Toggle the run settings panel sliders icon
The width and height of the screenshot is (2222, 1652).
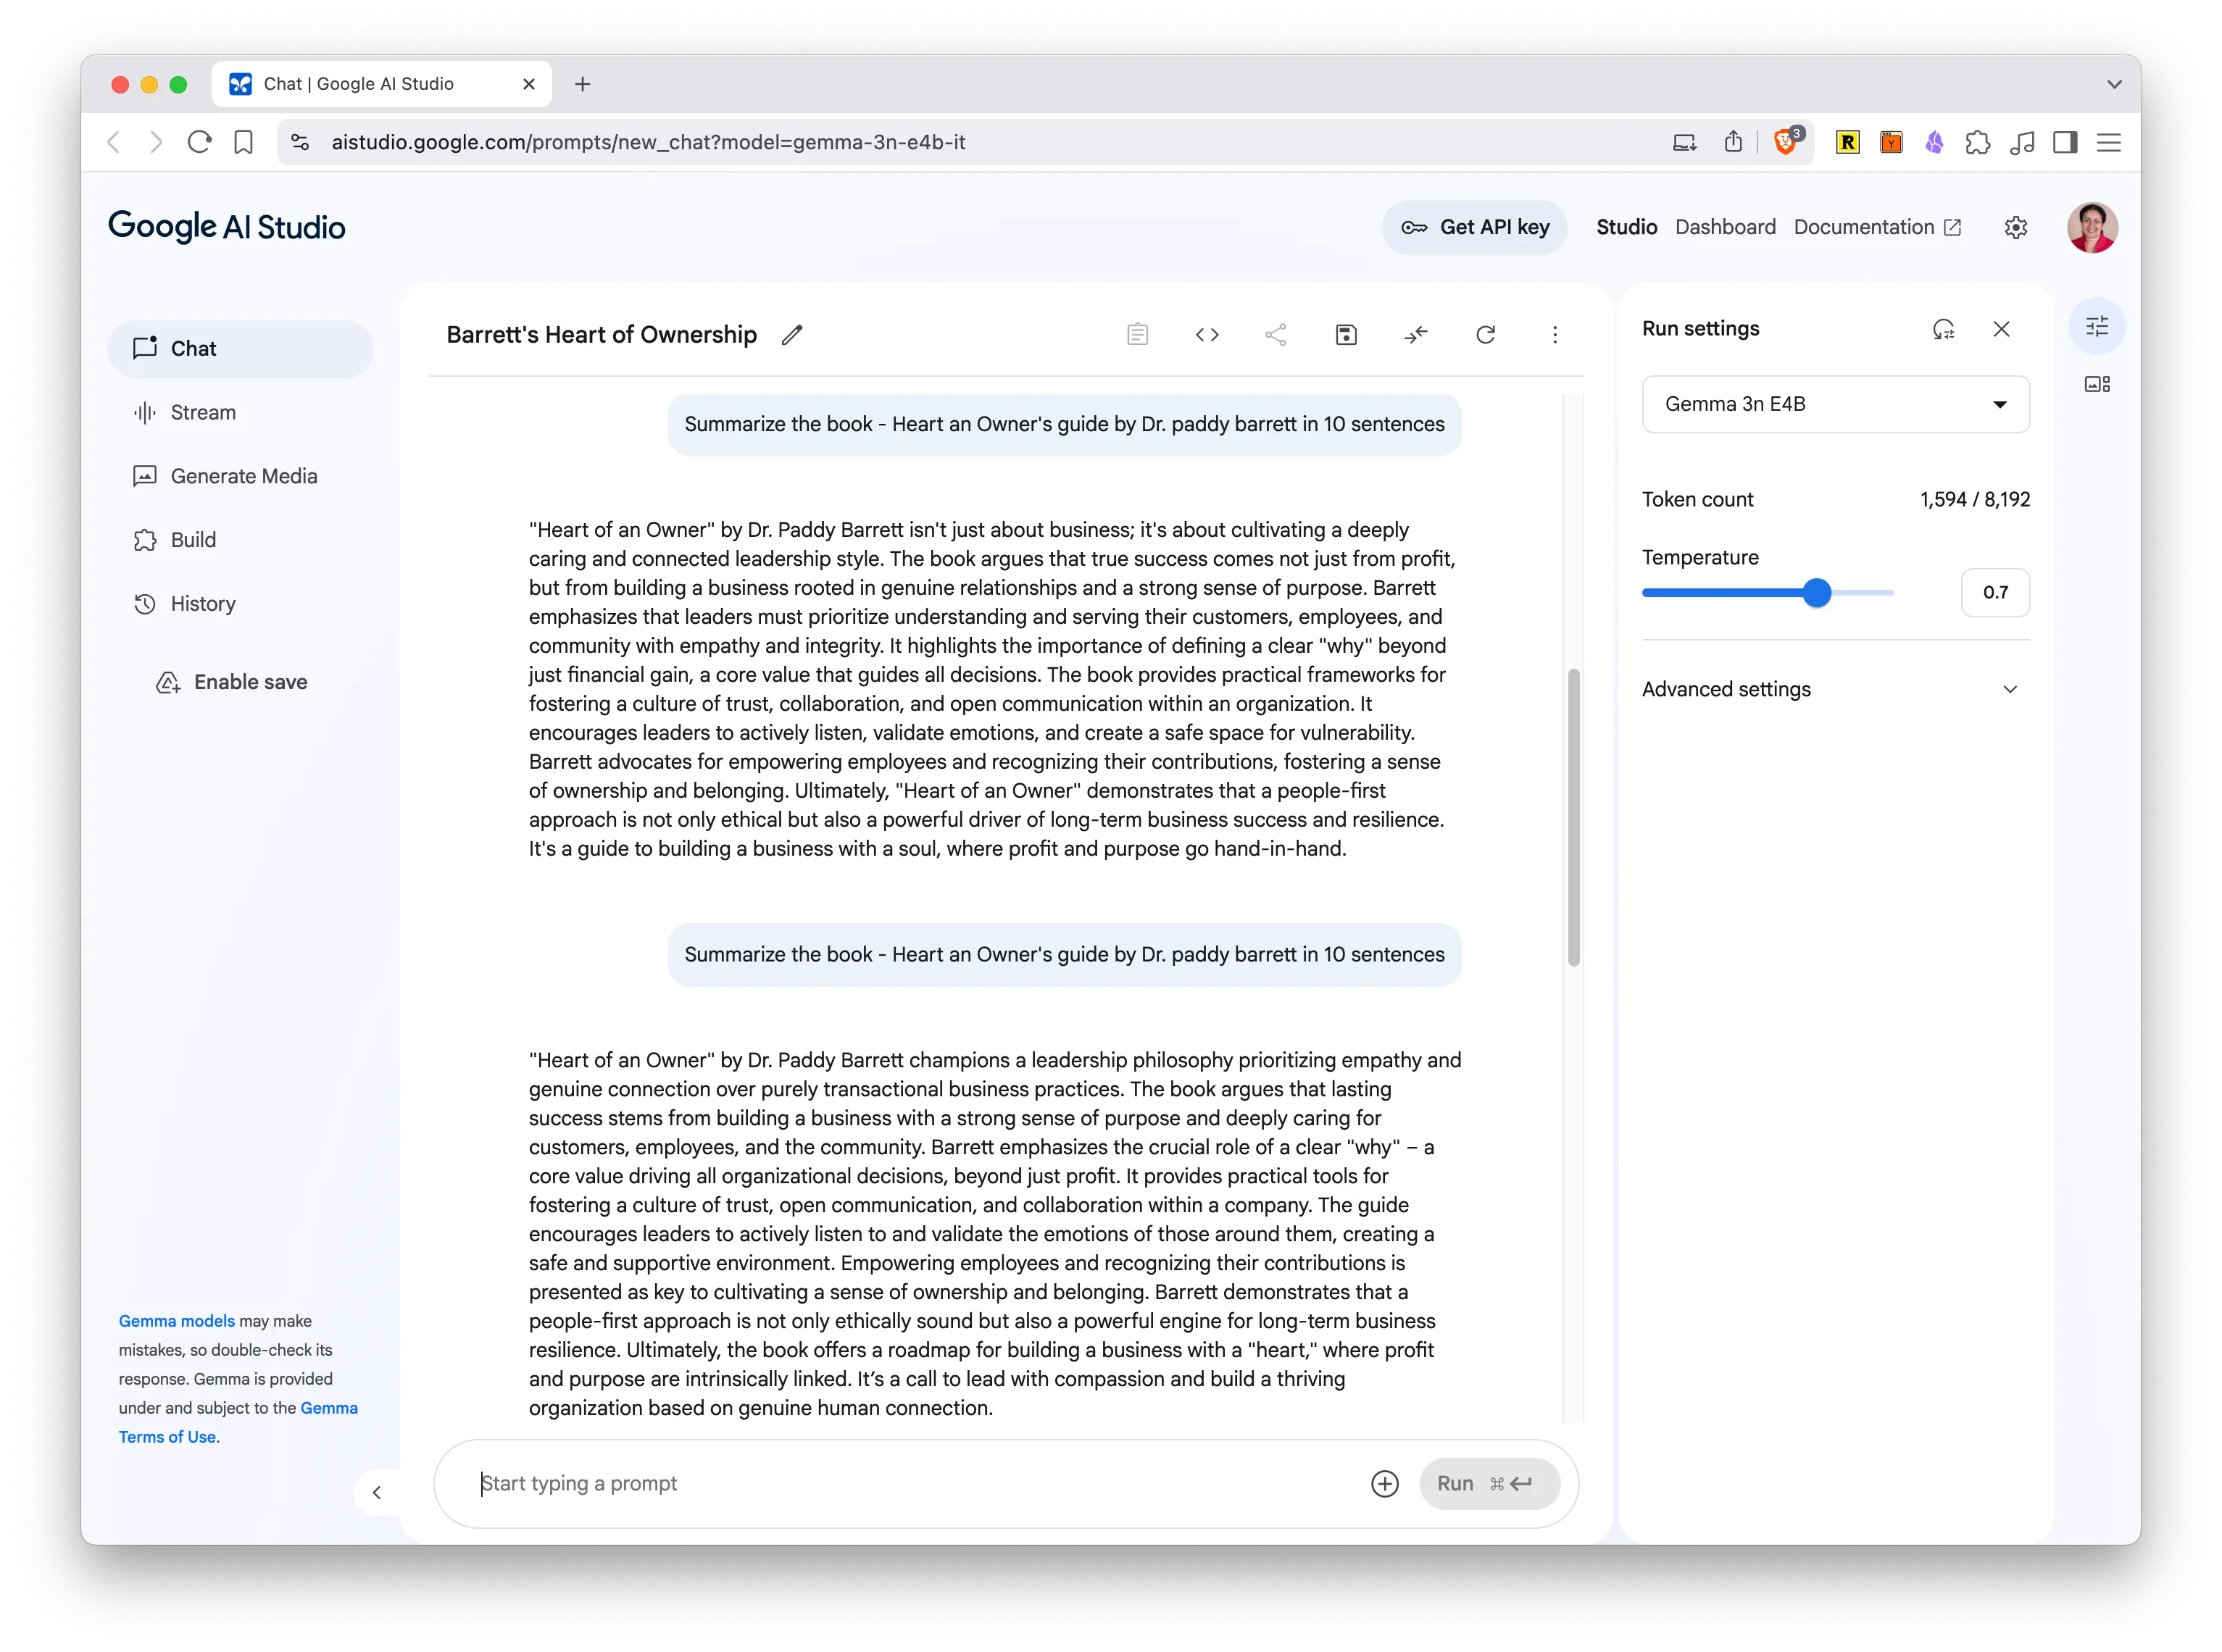(x=2097, y=326)
